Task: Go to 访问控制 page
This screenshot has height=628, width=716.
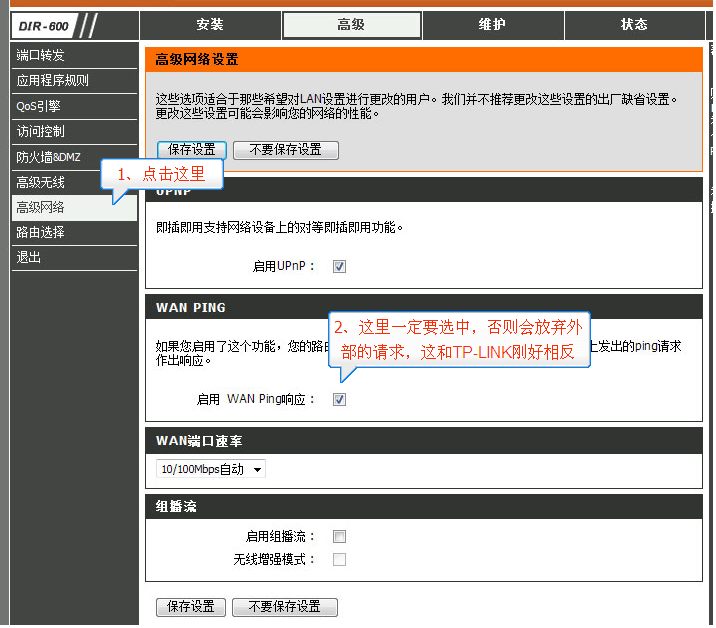Action: (x=41, y=131)
